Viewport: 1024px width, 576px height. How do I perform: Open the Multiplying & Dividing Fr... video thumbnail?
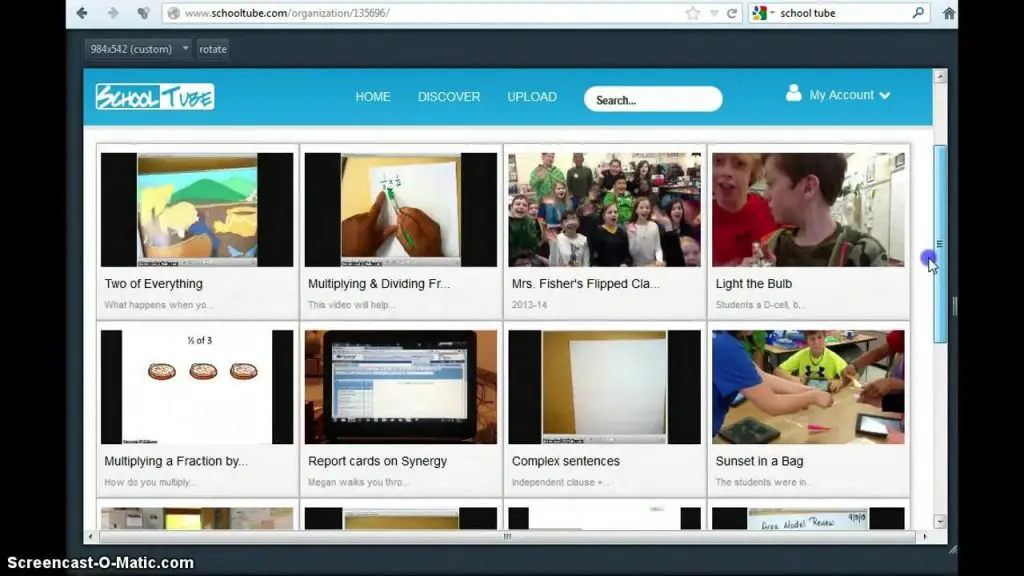[x=401, y=210]
